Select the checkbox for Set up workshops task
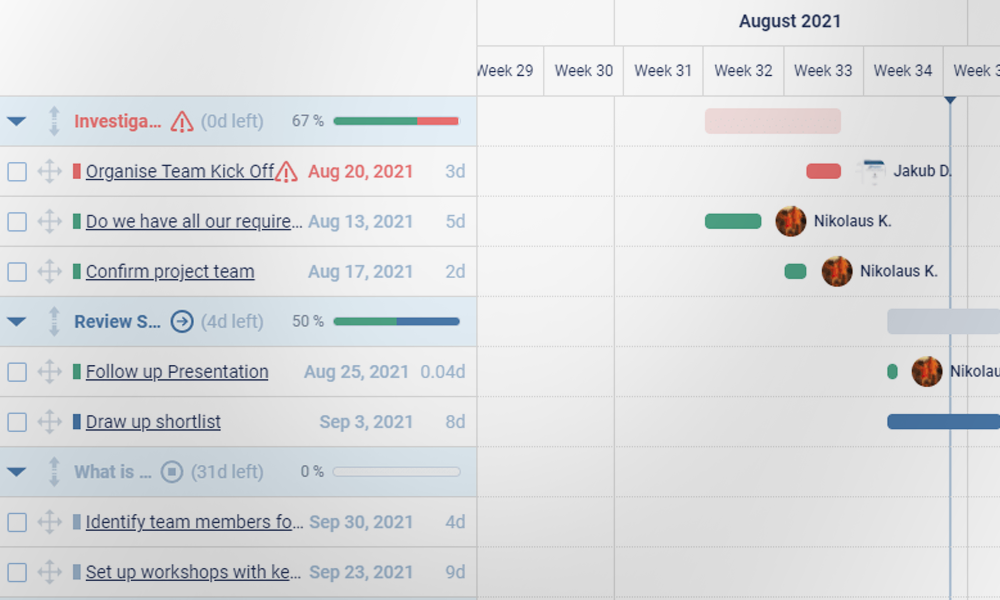Screen dimensions: 1000x600 (17, 572)
